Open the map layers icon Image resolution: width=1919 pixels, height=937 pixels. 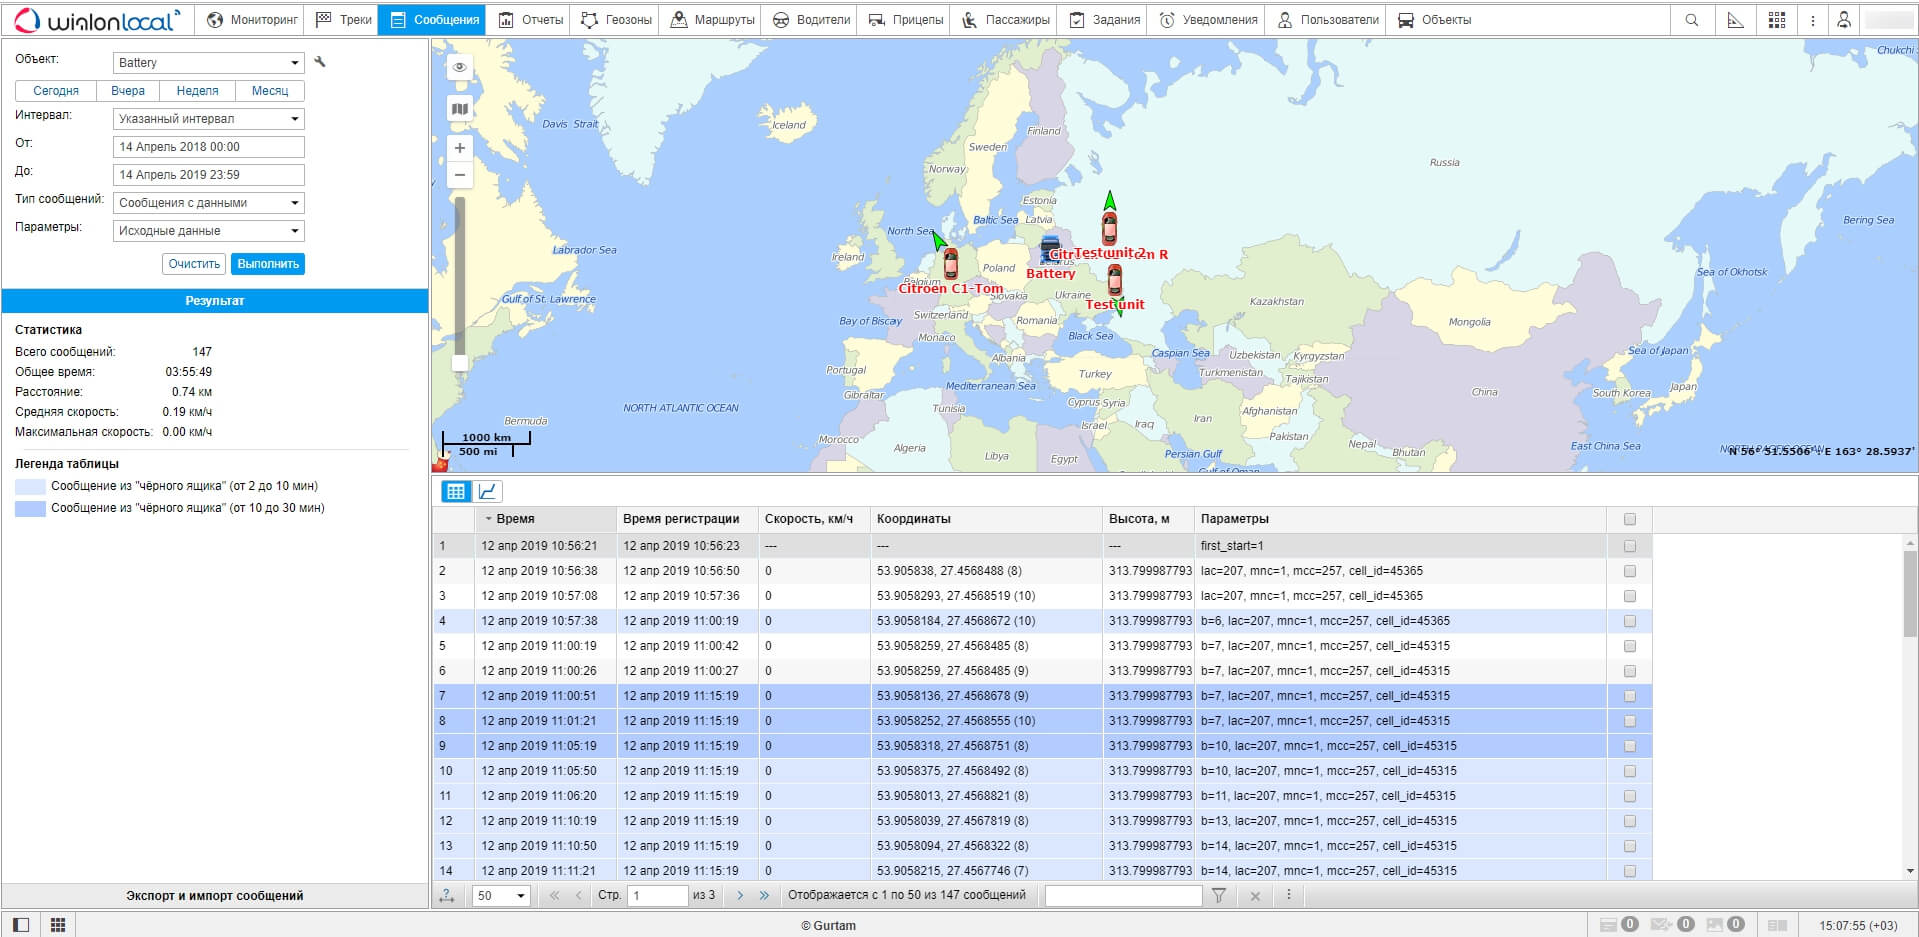[x=459, y=109]
